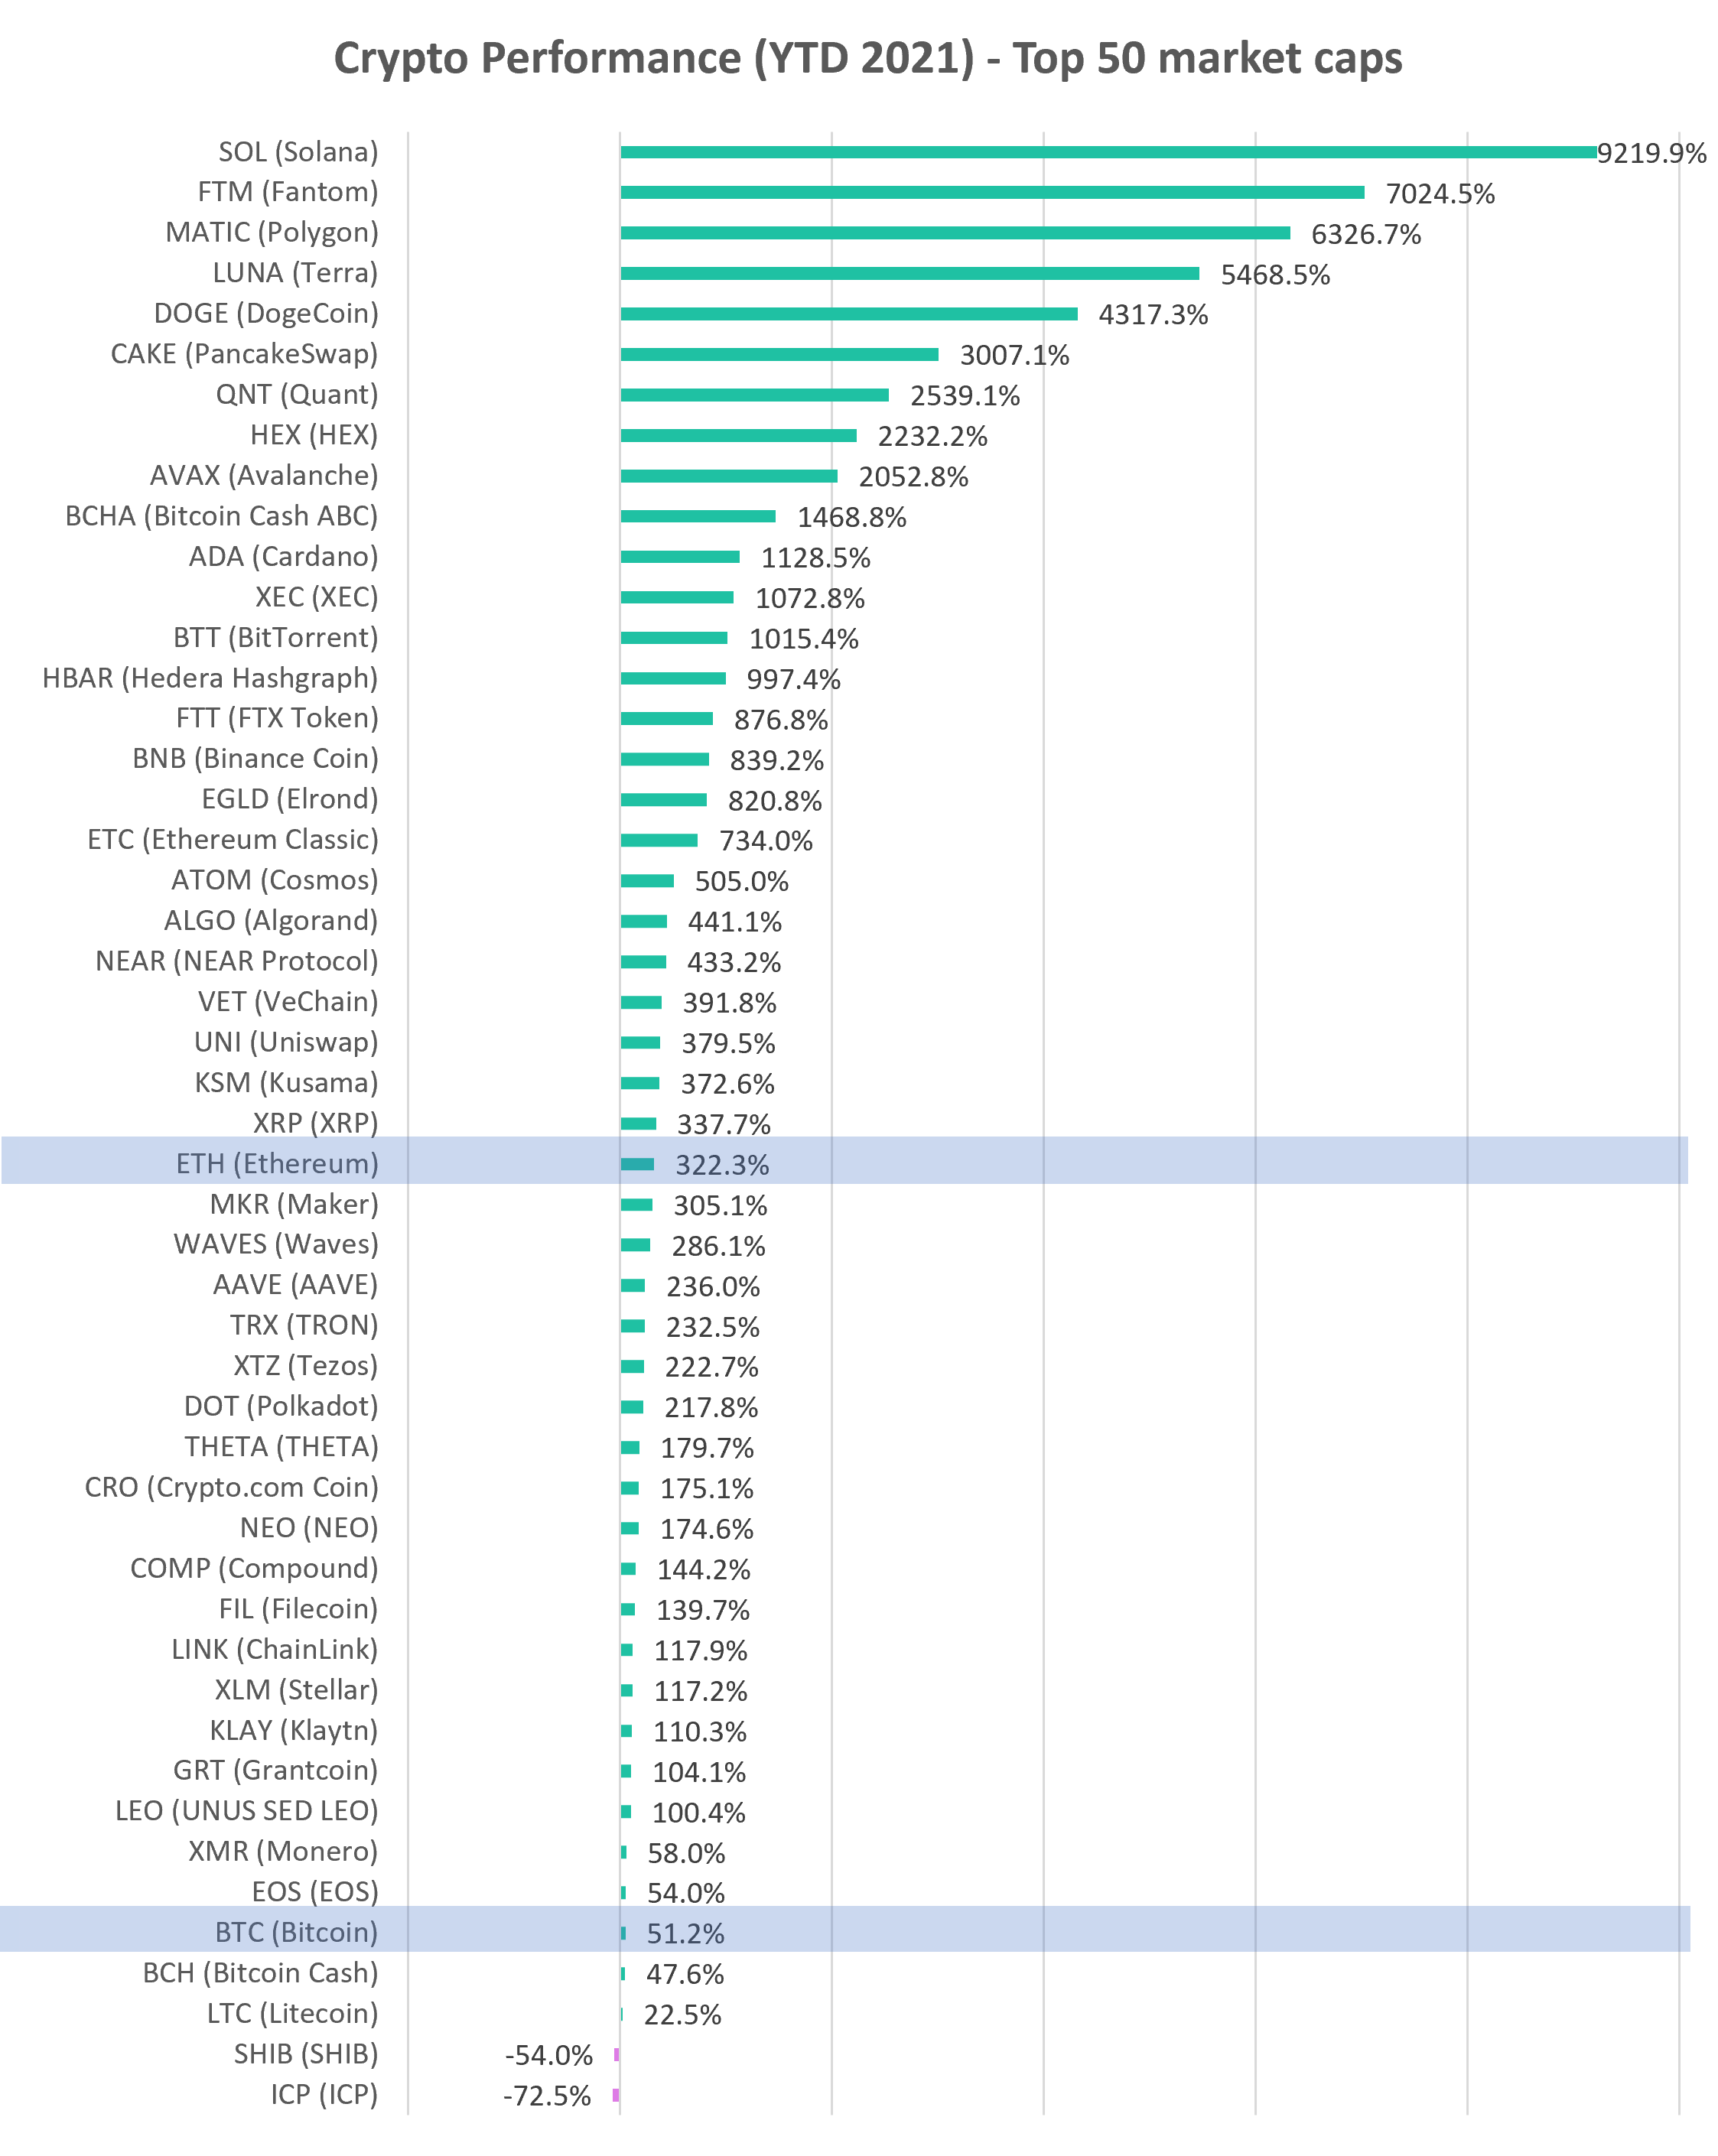Screen dimensions: 1718x2156
Task: Click the 3007.1% data label
Action: pyautogui.click(x=1014, y=355)
